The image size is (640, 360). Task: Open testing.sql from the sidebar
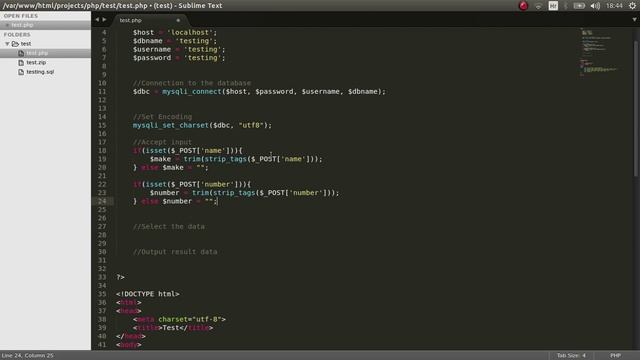pyautogui.click(x=40, y=72)
